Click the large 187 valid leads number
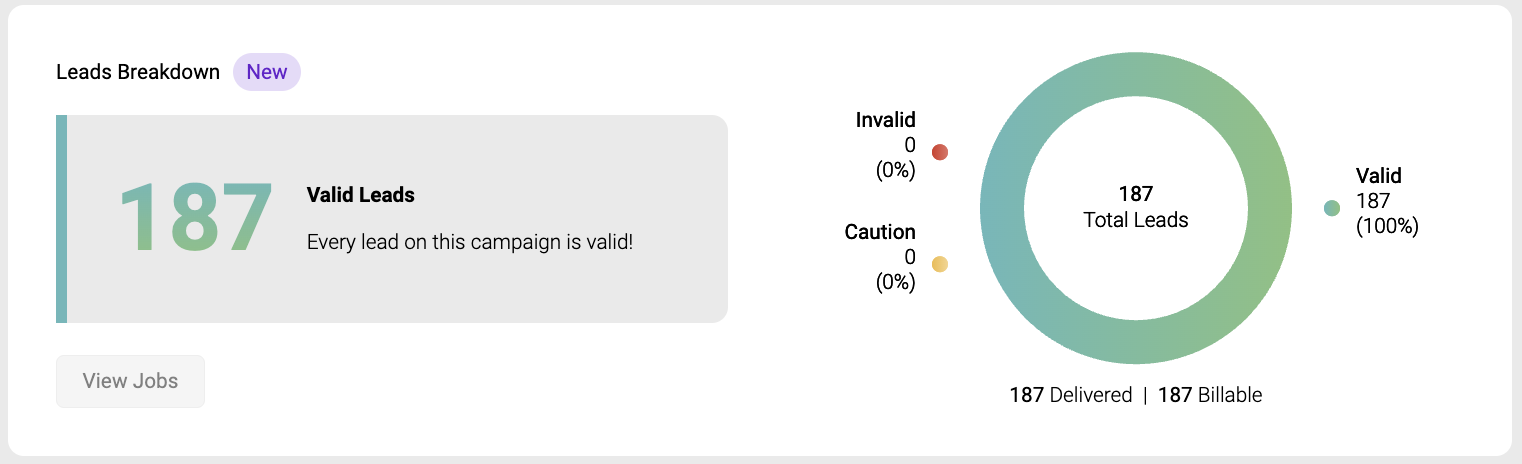This screenshot has height=464, width=1522. coord(196,219)
